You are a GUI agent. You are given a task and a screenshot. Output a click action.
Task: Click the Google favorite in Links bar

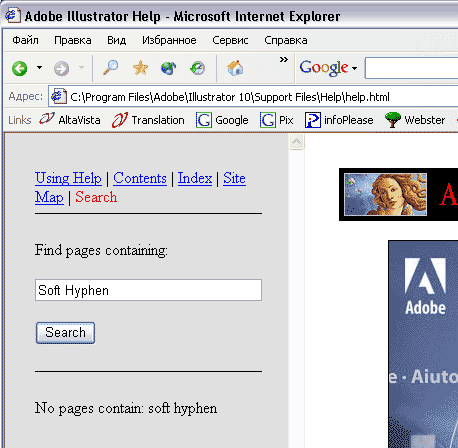222,120
